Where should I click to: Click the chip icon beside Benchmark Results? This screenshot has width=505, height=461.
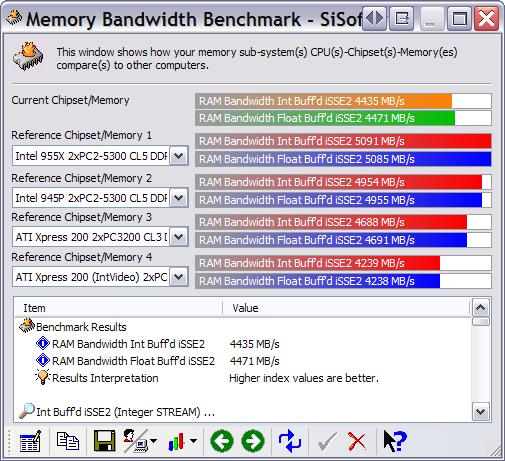27,326
